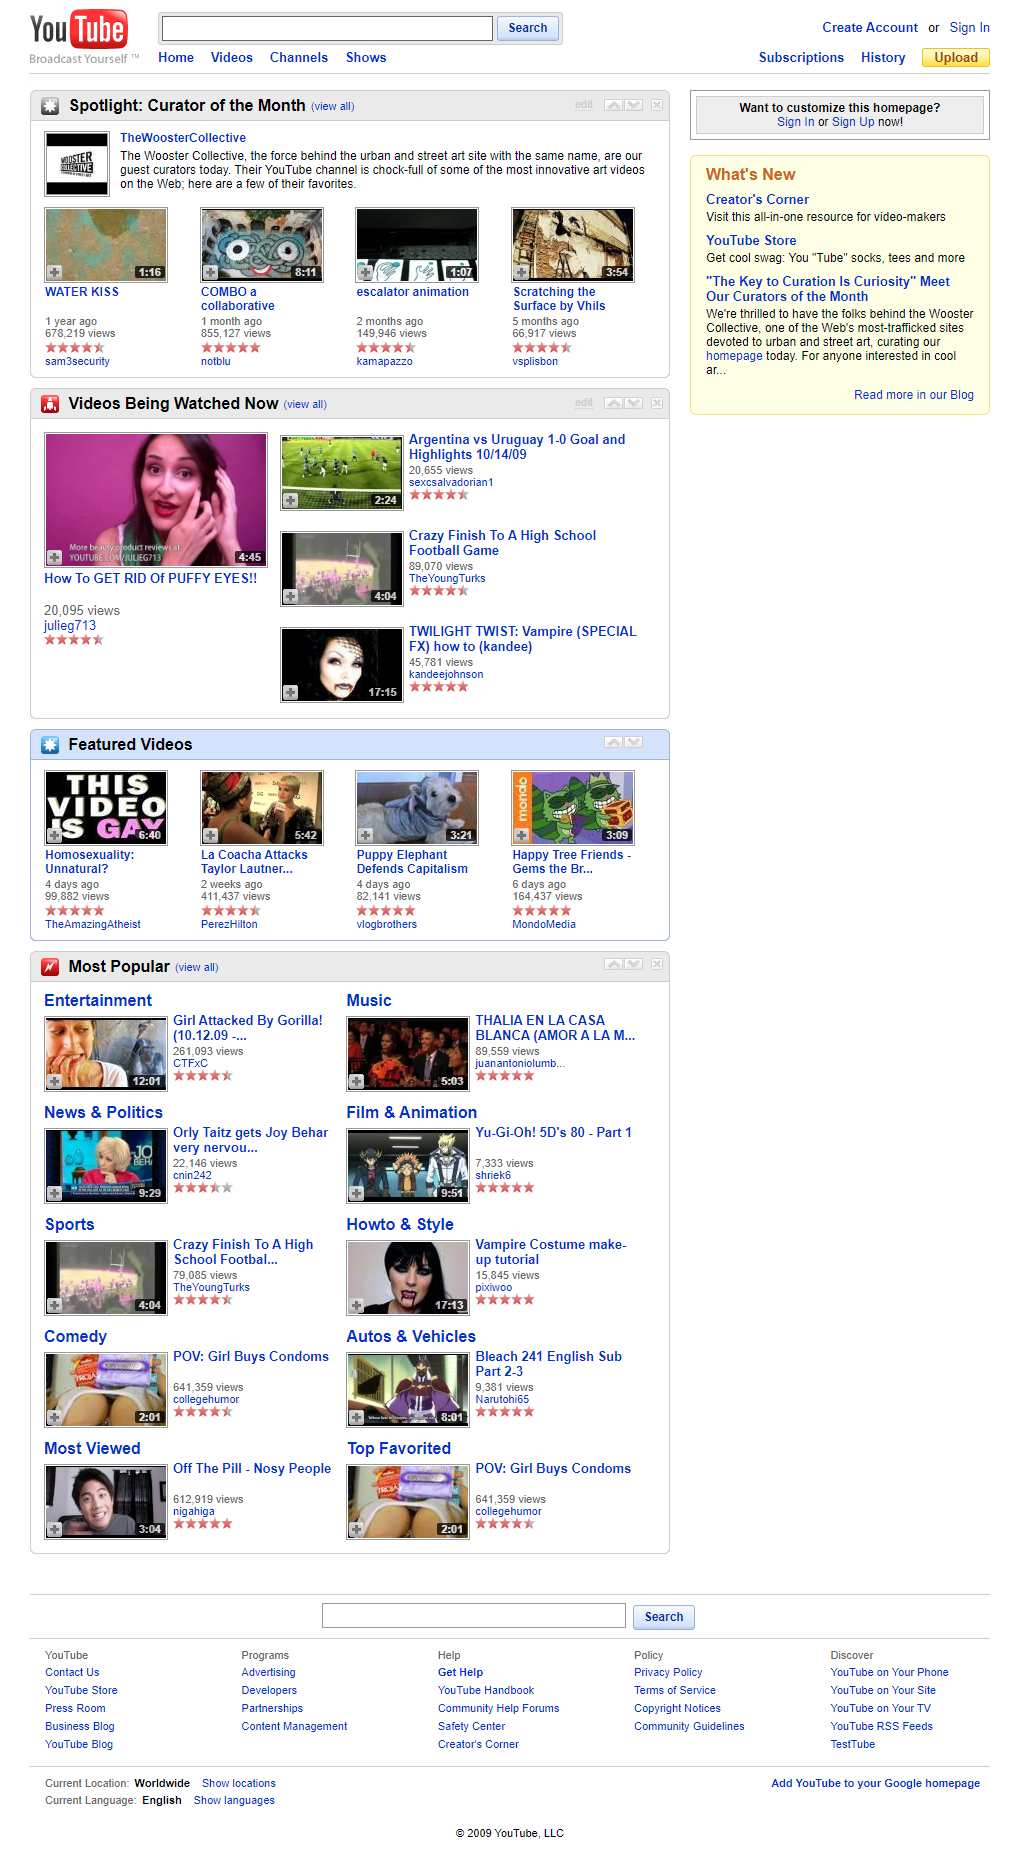Add Argentina vs Uruguay video to queue
This screenshot has width=1020, height=1860.
point(290,500)
